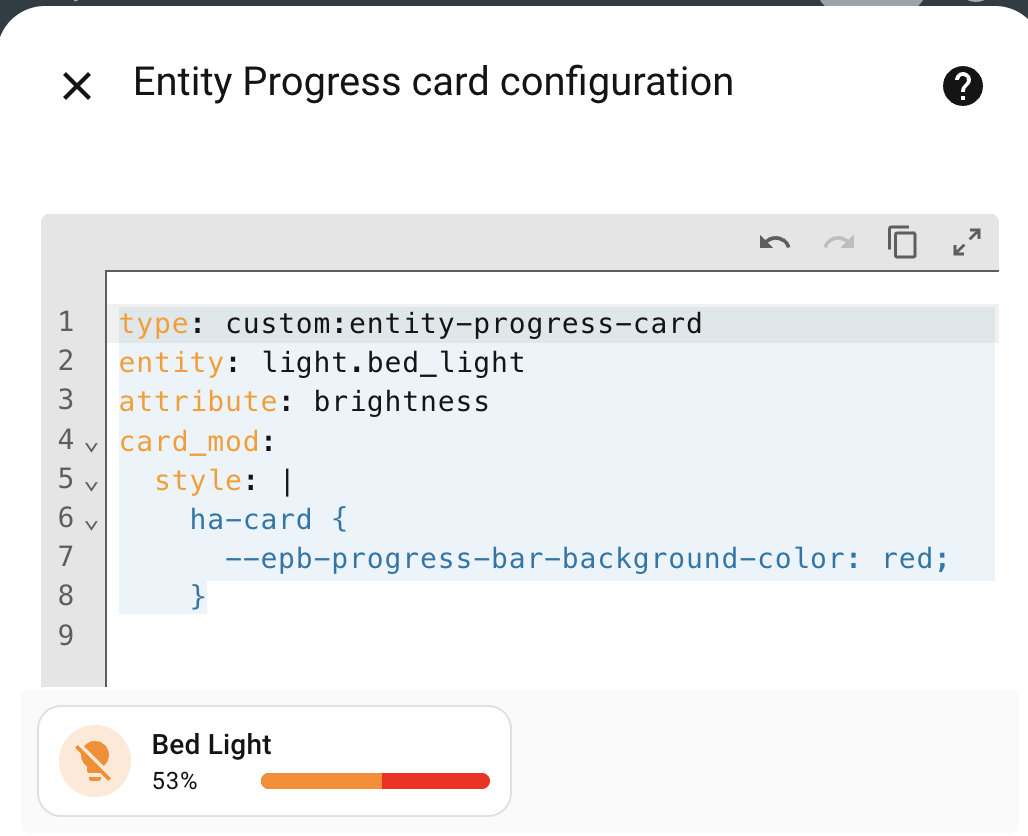Click the redo arrow icon
Image resolution: width=1028 pixels, height=836 pixels.
pos(839,242)
